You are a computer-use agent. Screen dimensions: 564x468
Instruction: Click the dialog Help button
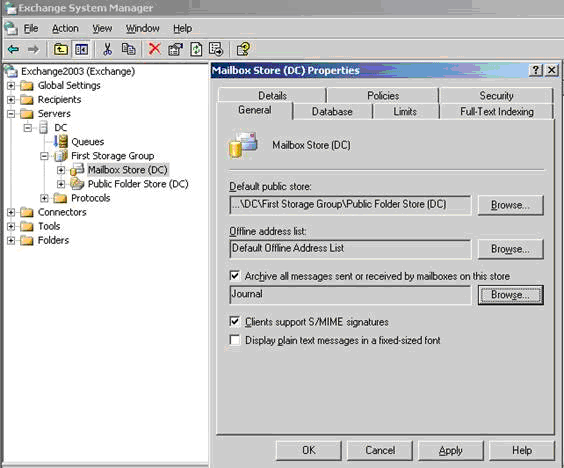522,450
